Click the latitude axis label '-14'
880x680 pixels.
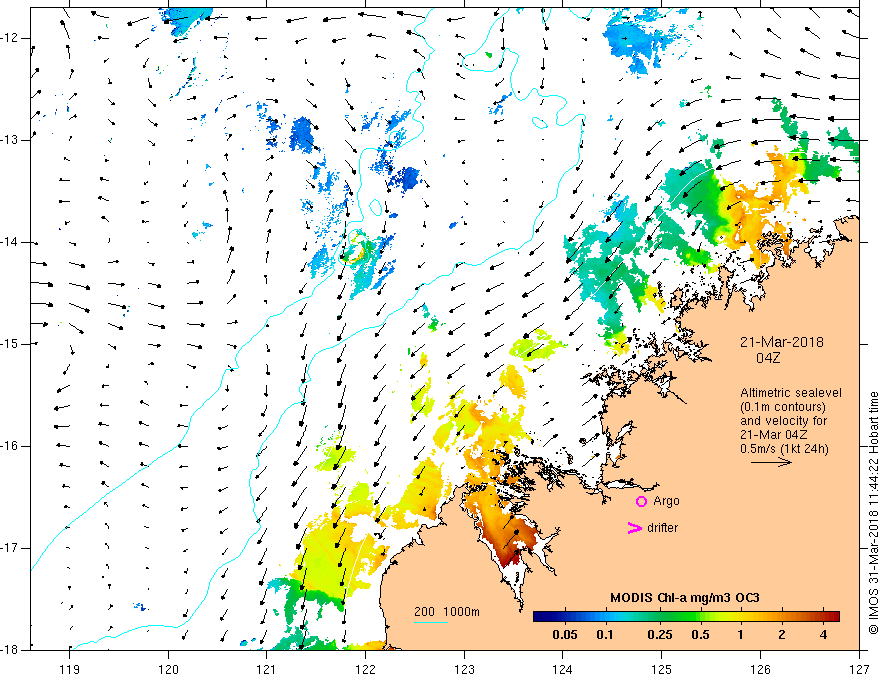click(x=11, y=242)
